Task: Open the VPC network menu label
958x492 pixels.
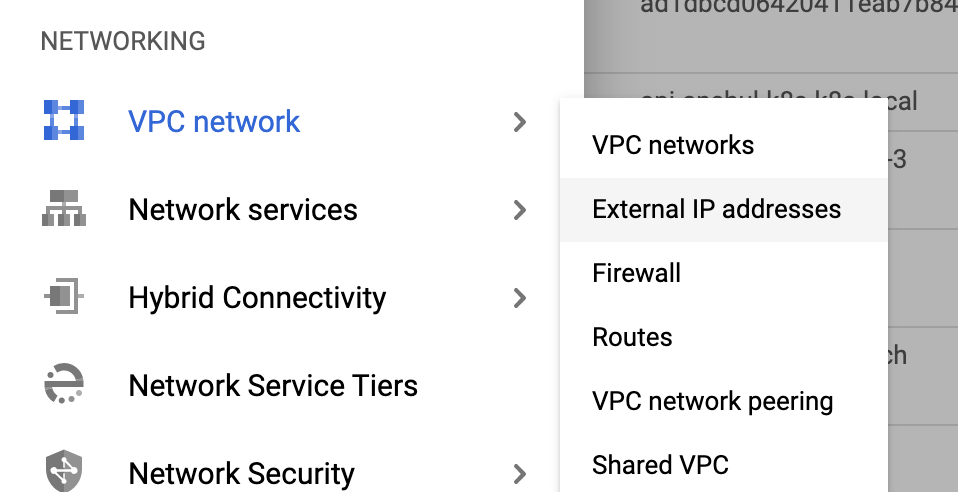Action: click(214, 122)
